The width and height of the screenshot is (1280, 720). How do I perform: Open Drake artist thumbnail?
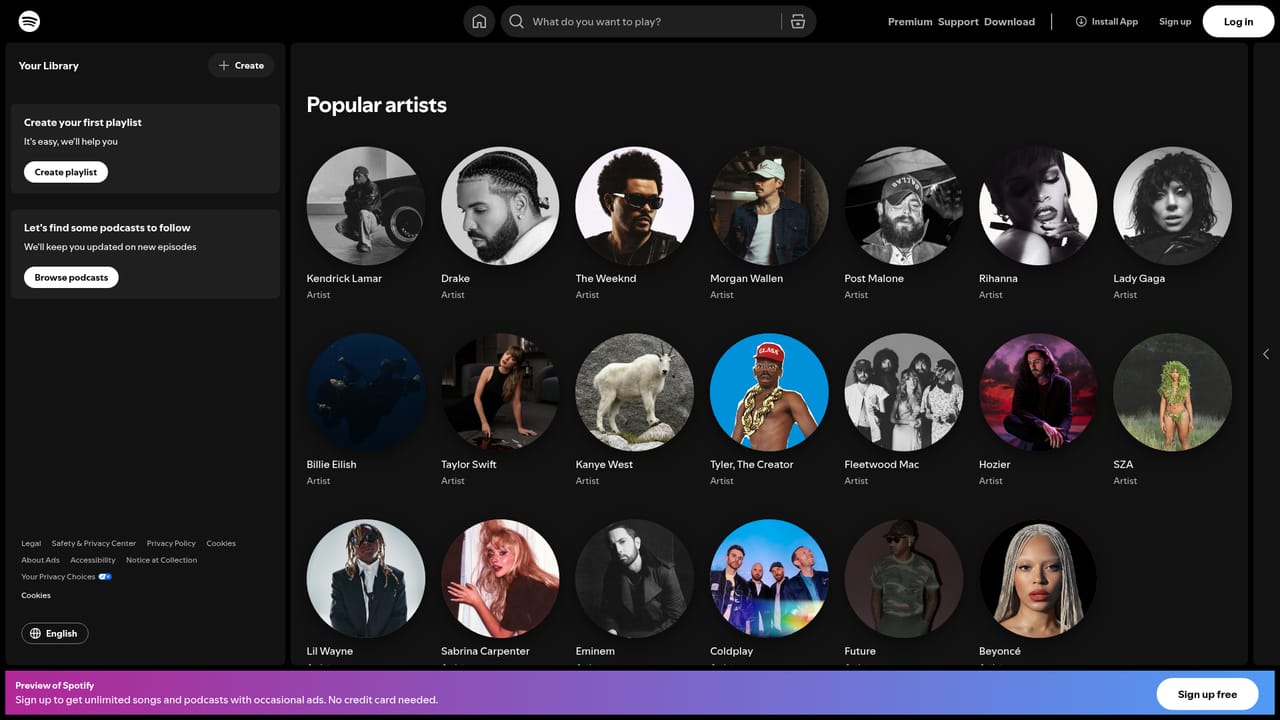500,206
